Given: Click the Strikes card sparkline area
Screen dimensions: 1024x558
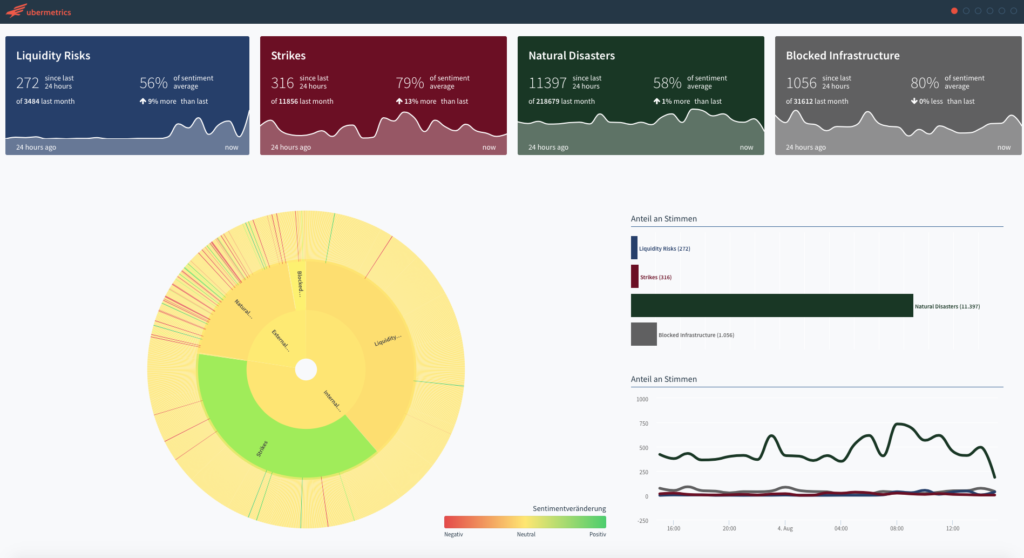Looking at the screenshot, I should tap(383, 133).
